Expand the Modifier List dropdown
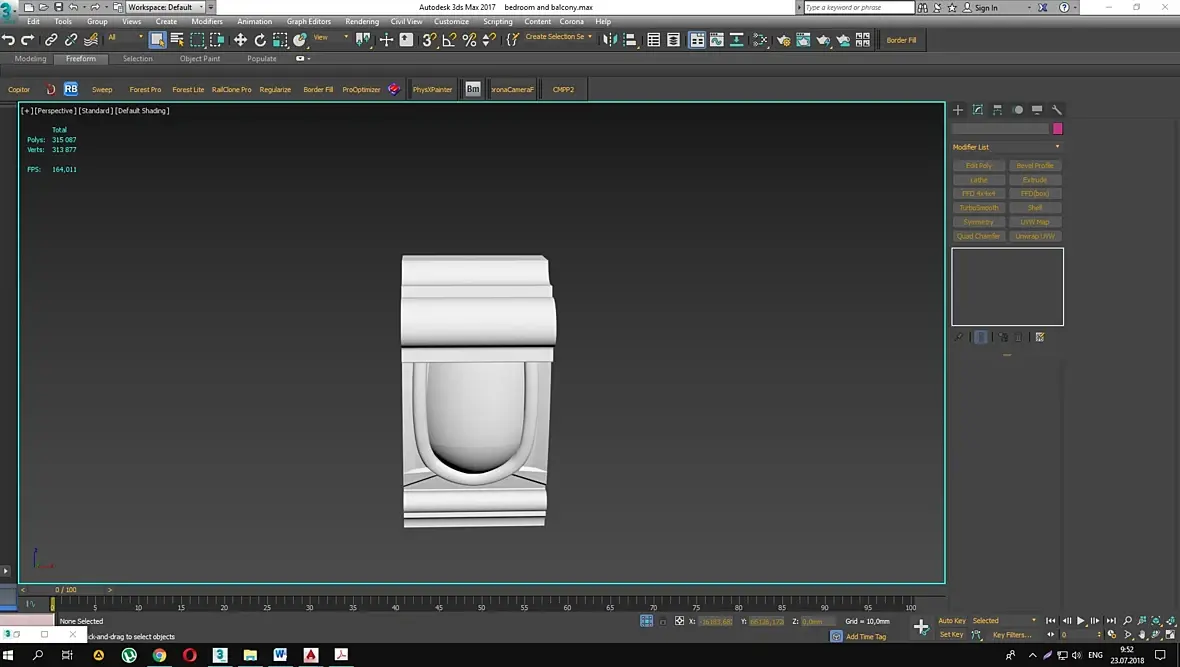This screenshot has height=667, width=1180. click(x=1007, y=147)
